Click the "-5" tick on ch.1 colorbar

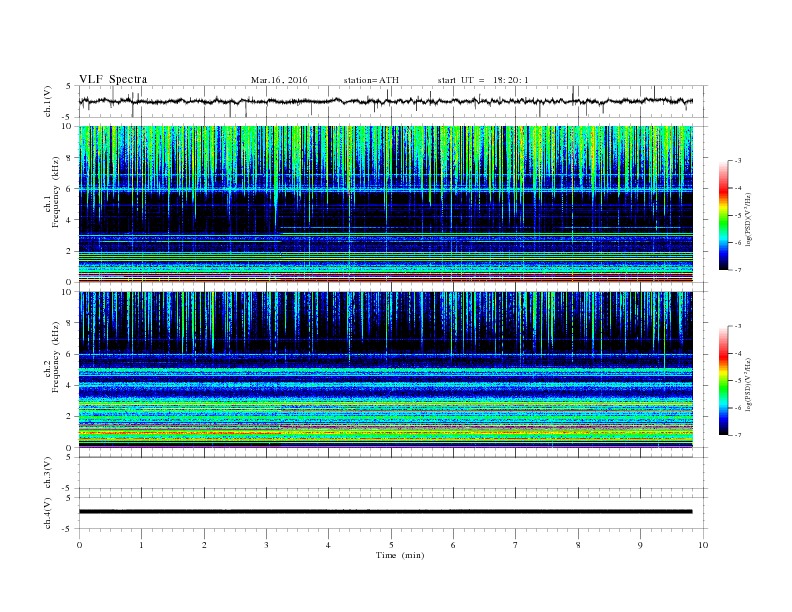point(737,216)
